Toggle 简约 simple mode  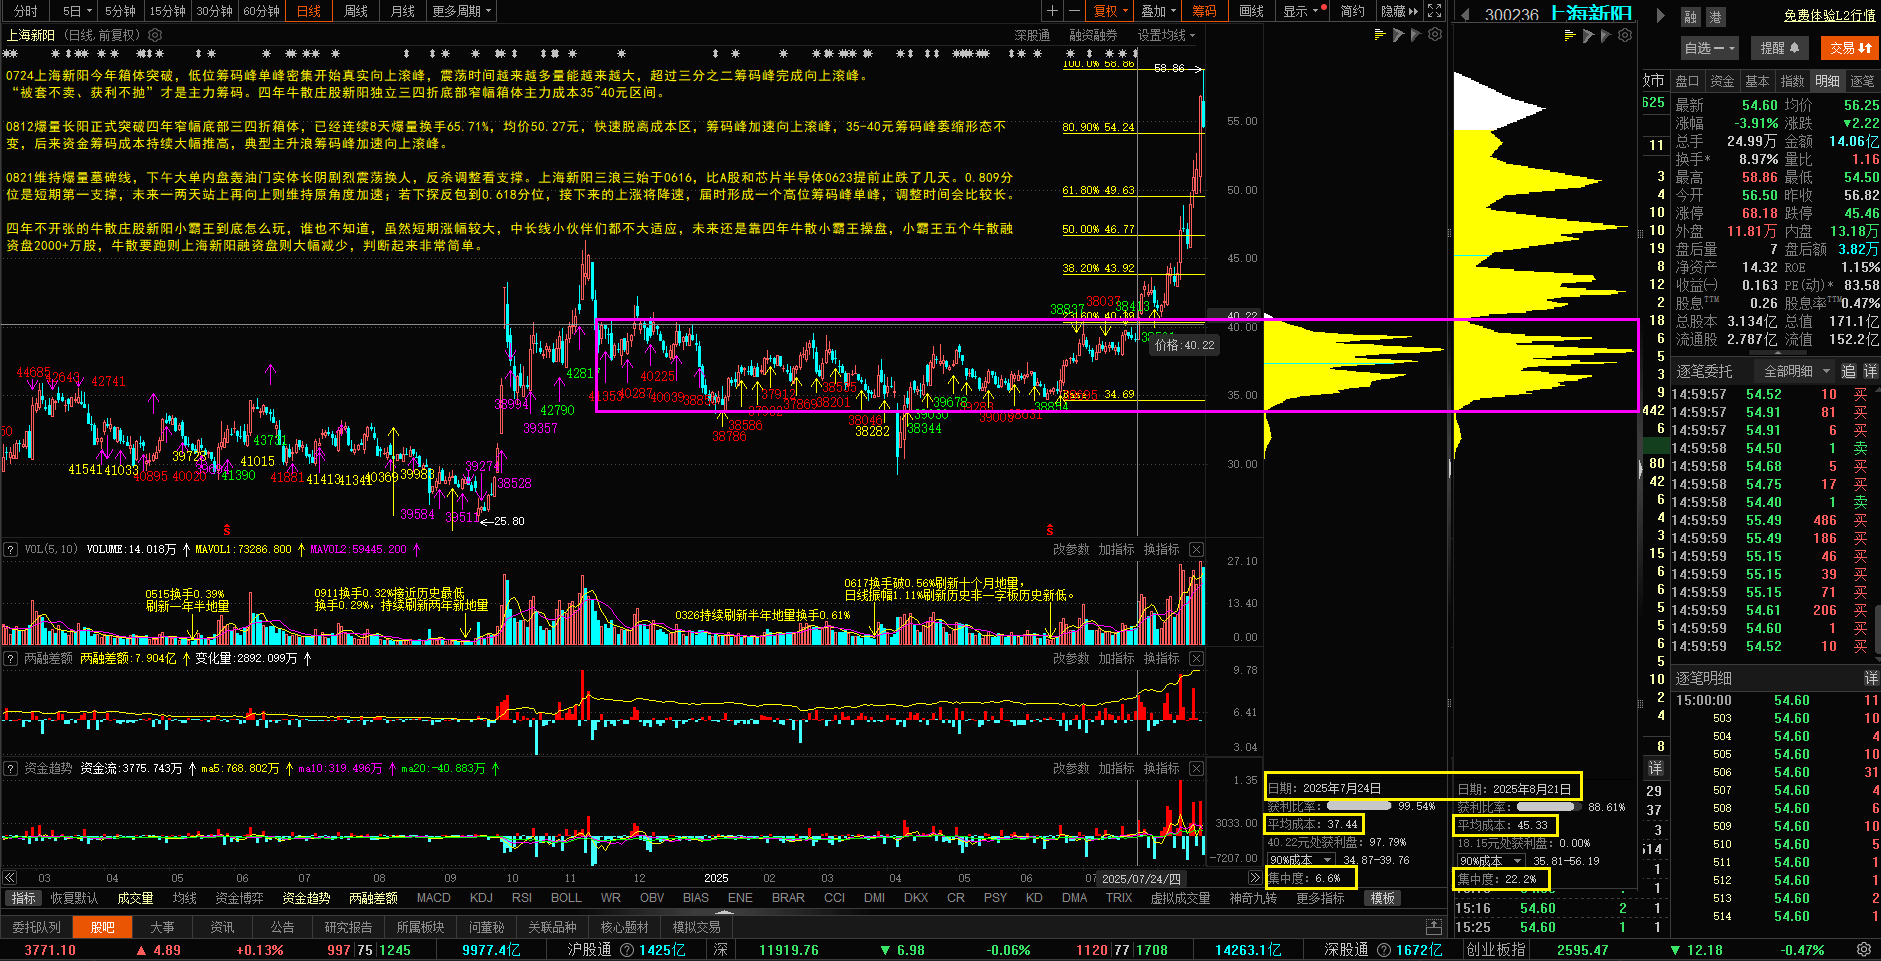pyautogui.click(x=1352, y=11)
